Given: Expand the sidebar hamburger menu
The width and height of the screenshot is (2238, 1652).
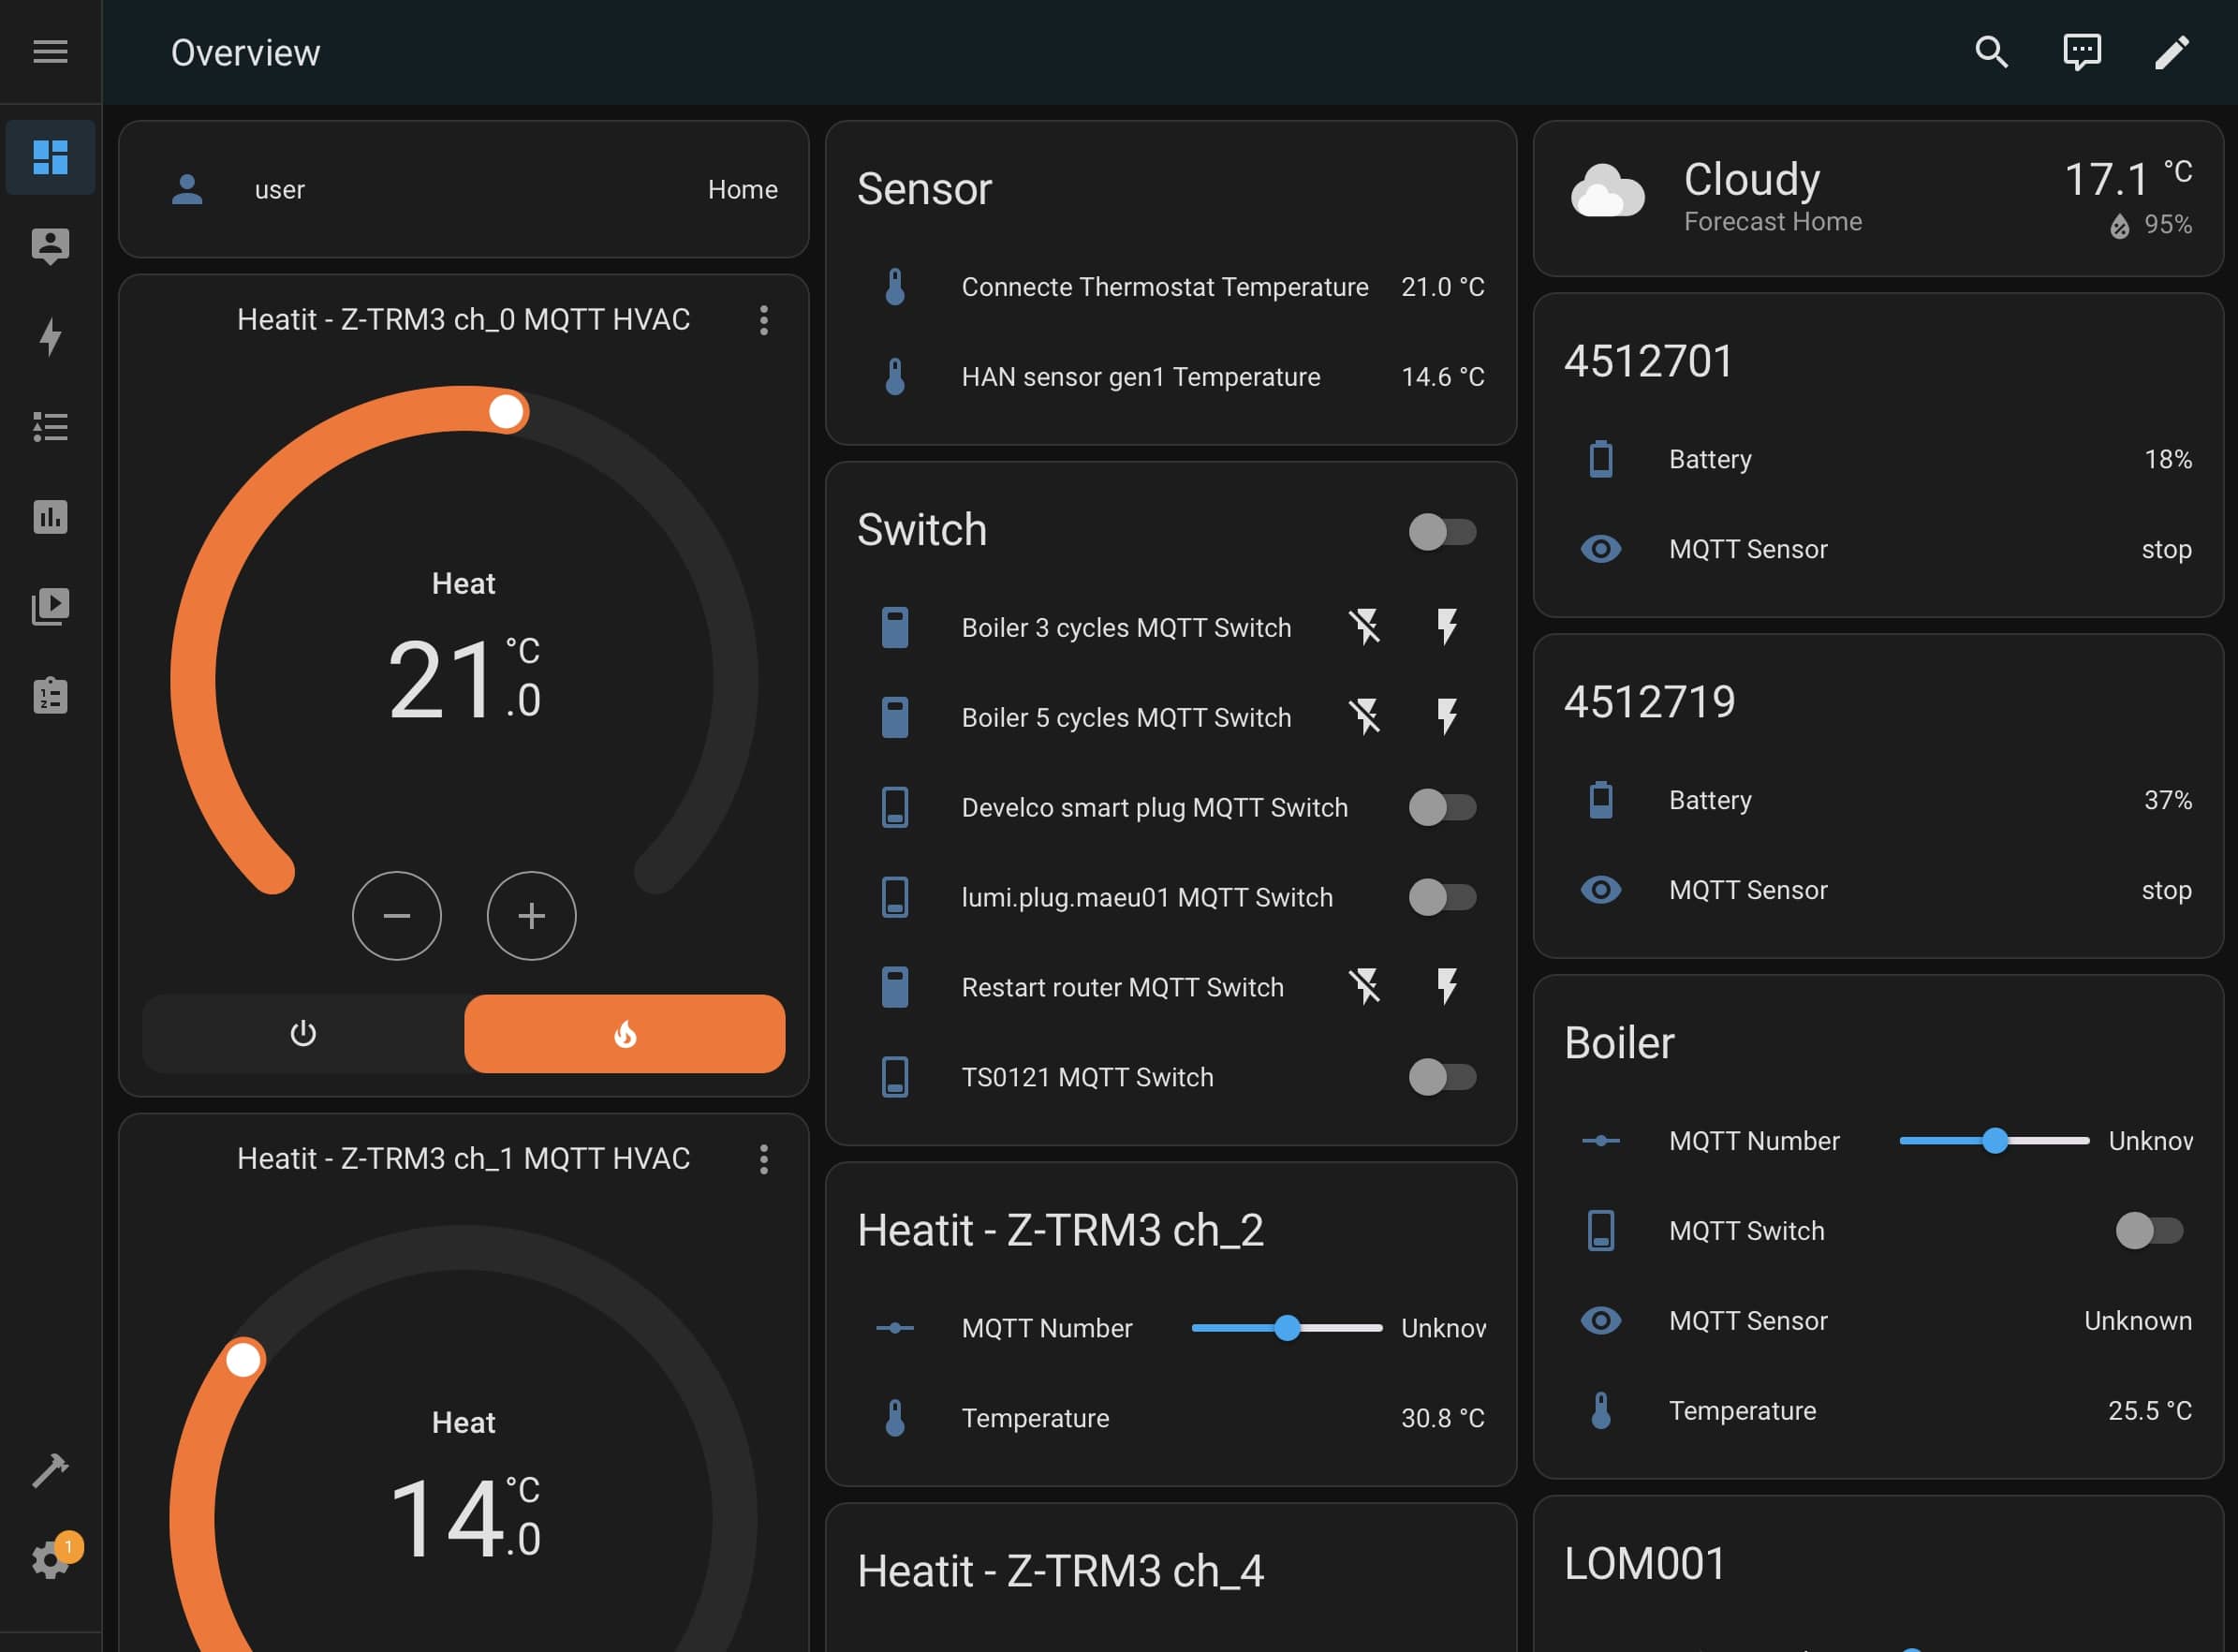Looking at the screenshot, I should click(x=50, y=52).
